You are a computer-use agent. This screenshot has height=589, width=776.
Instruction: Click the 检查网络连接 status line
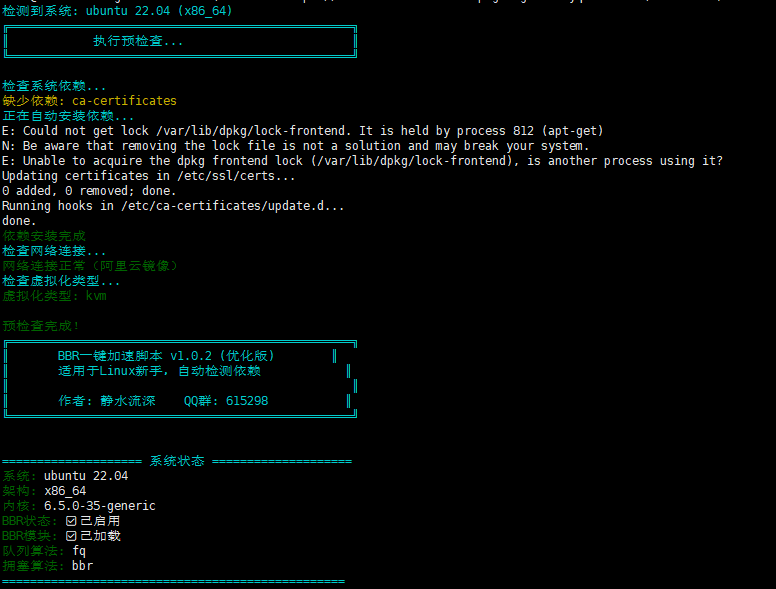[x=54, y=251]
